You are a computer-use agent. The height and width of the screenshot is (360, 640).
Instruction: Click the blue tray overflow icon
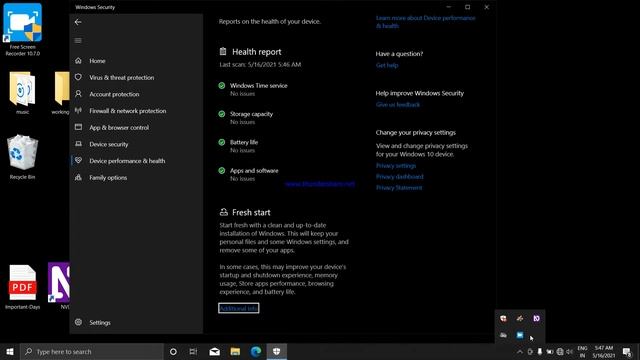click(x=520, y=335)
